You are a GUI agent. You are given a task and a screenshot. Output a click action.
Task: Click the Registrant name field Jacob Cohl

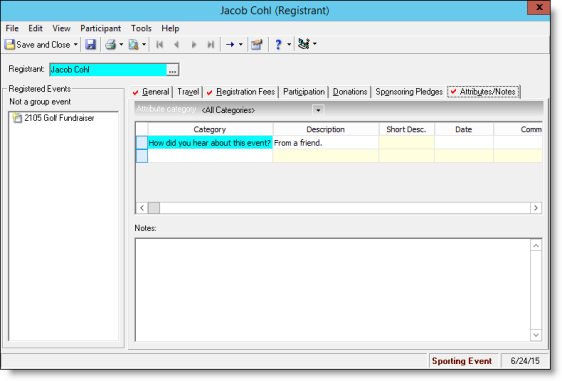(x=108, y=70)
